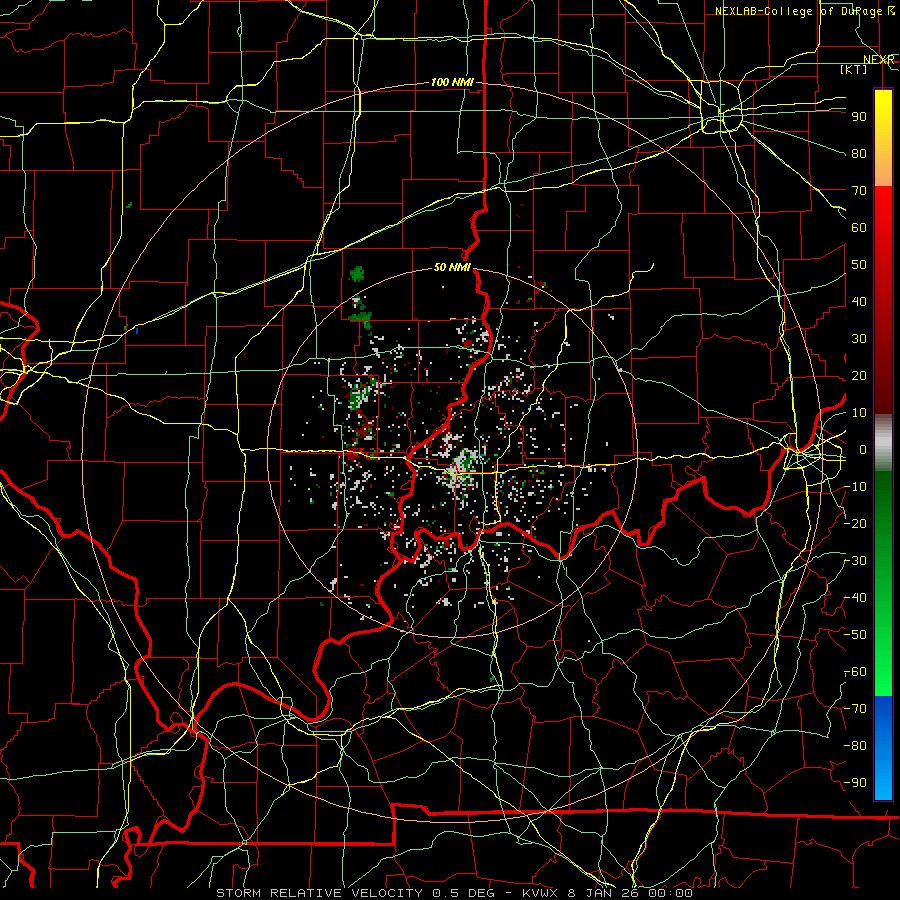The width and height of the screenshot is (900, 900).
Task: Click the 40 value on velocity scale
Action: (x=859, y=301)
